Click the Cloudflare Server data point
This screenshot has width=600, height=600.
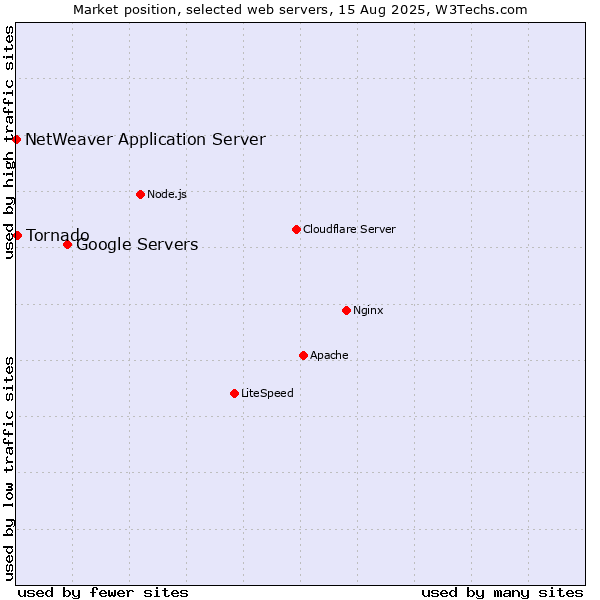pos(296,230)
